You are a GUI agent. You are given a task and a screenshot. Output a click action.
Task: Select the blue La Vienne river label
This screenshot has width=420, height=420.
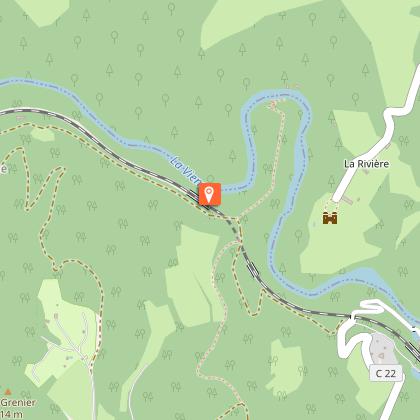(184, 171)
